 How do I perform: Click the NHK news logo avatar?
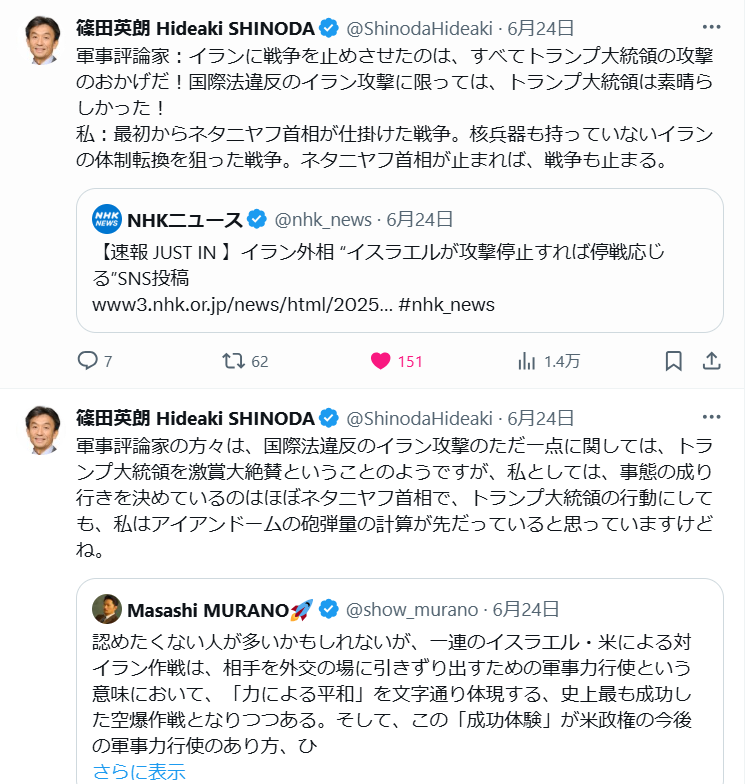pos(107,218)
